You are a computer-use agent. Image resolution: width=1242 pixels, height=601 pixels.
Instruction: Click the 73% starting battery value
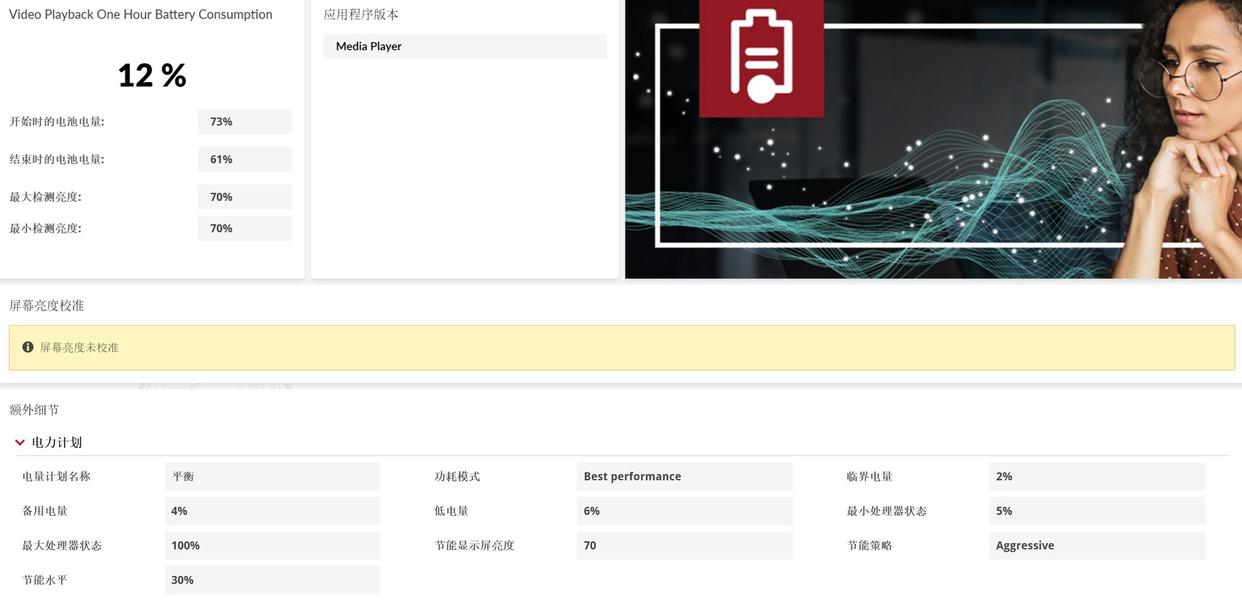245,122
